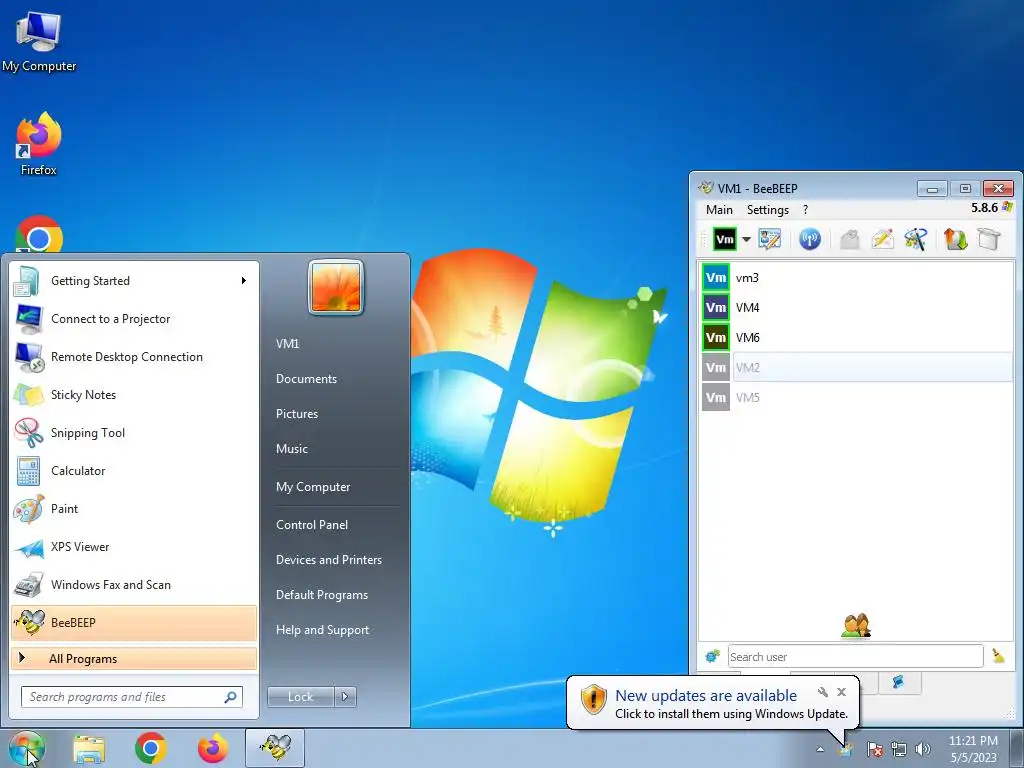Click the shared box icon at toolbar end
This screenshot has height=768, width=1024.
(x=989, y=239)
